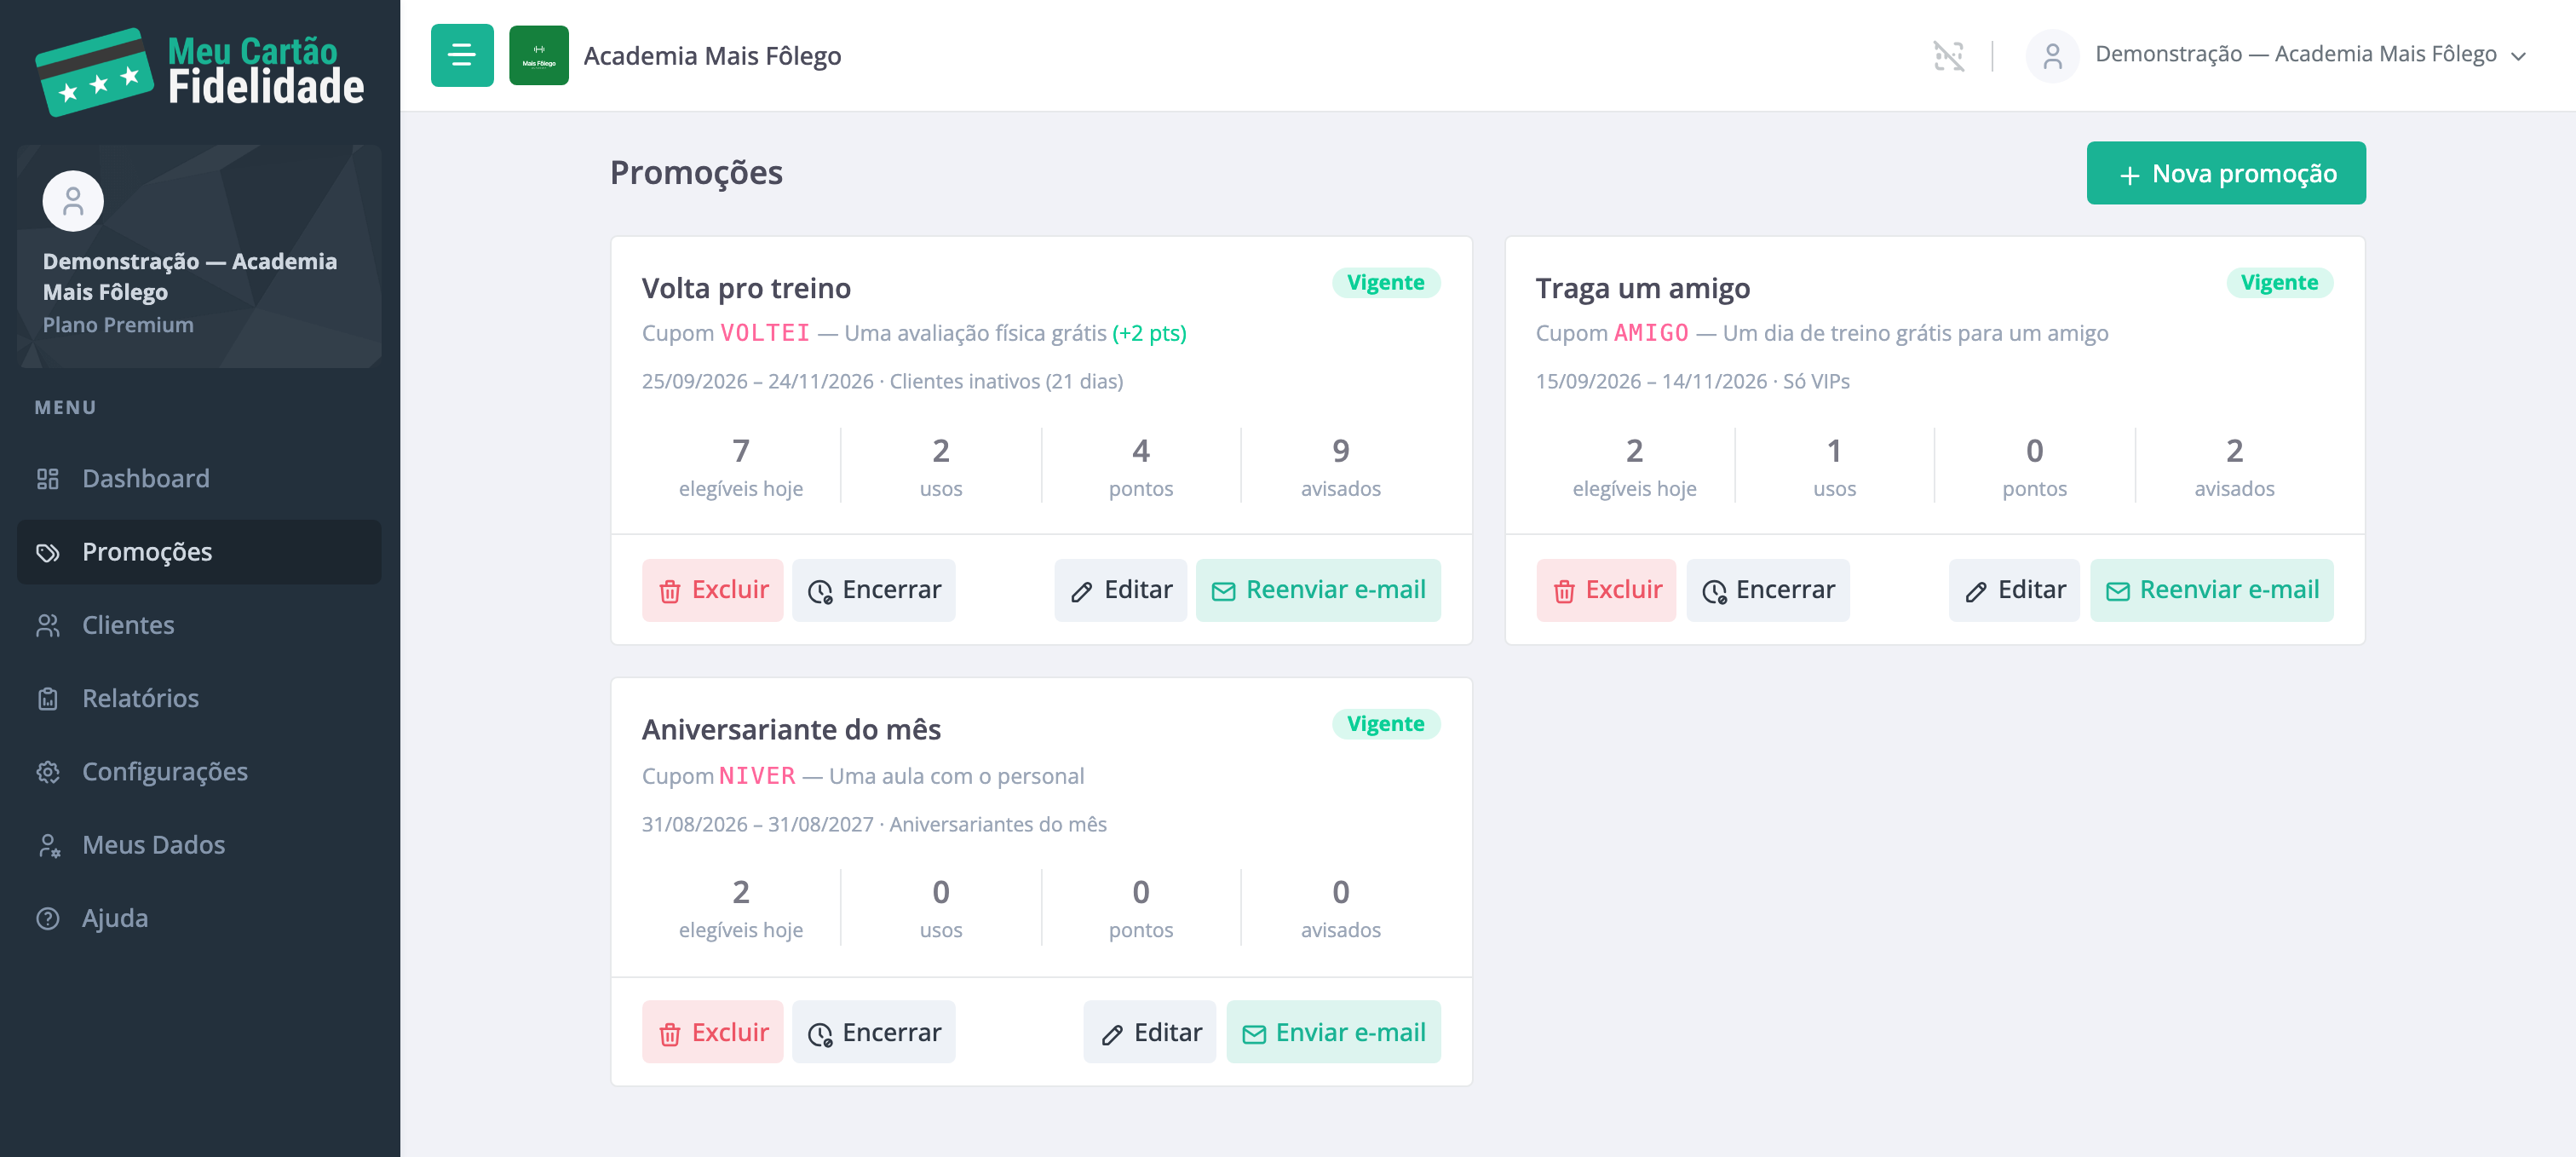The width and height of the screenshot is (2576, 1157).
Task: Open Dashboard in the sidebar menu
Action: pyautogui.click(x=199, y=478)
